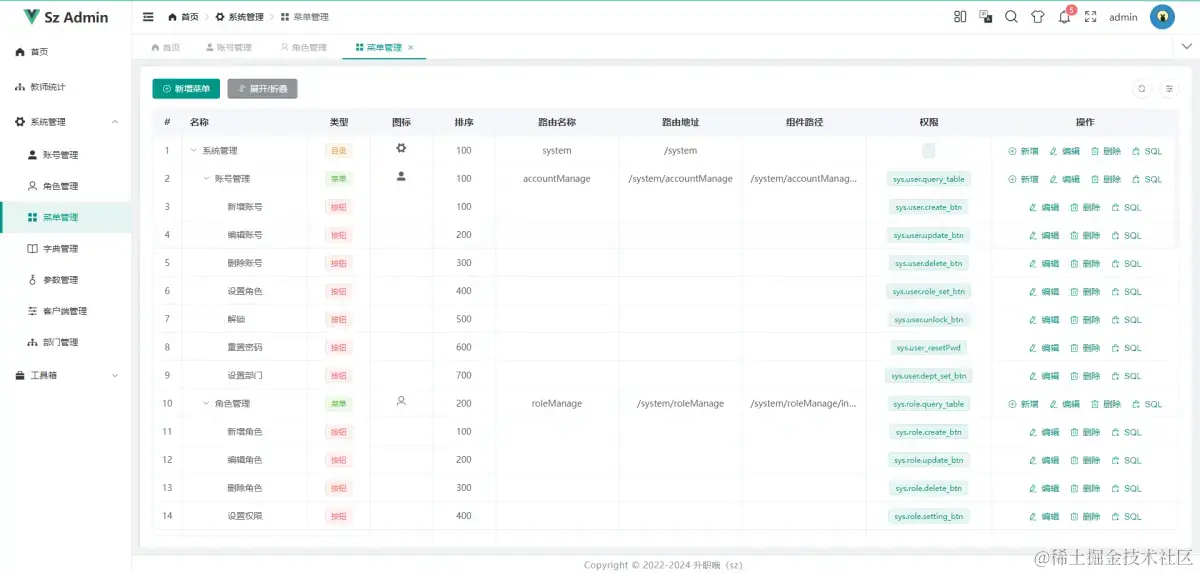Screen dimensions: 1200x574
Task: Click the 新增菜单 button
Action: coord(186,89)
